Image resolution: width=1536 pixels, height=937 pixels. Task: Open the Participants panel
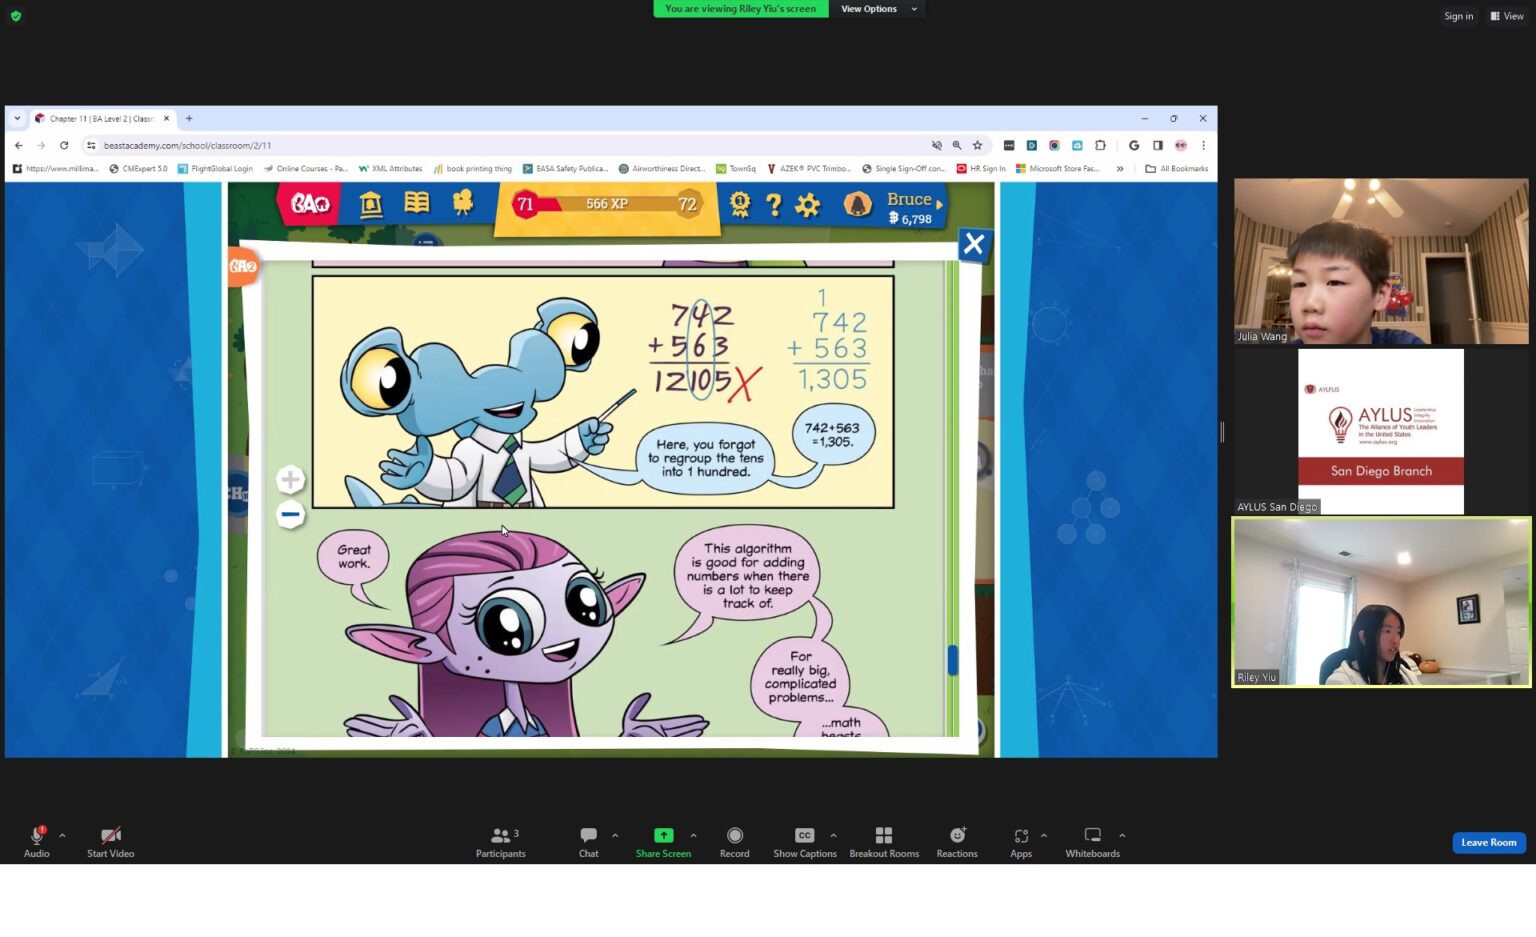click(x=500, y=842)
